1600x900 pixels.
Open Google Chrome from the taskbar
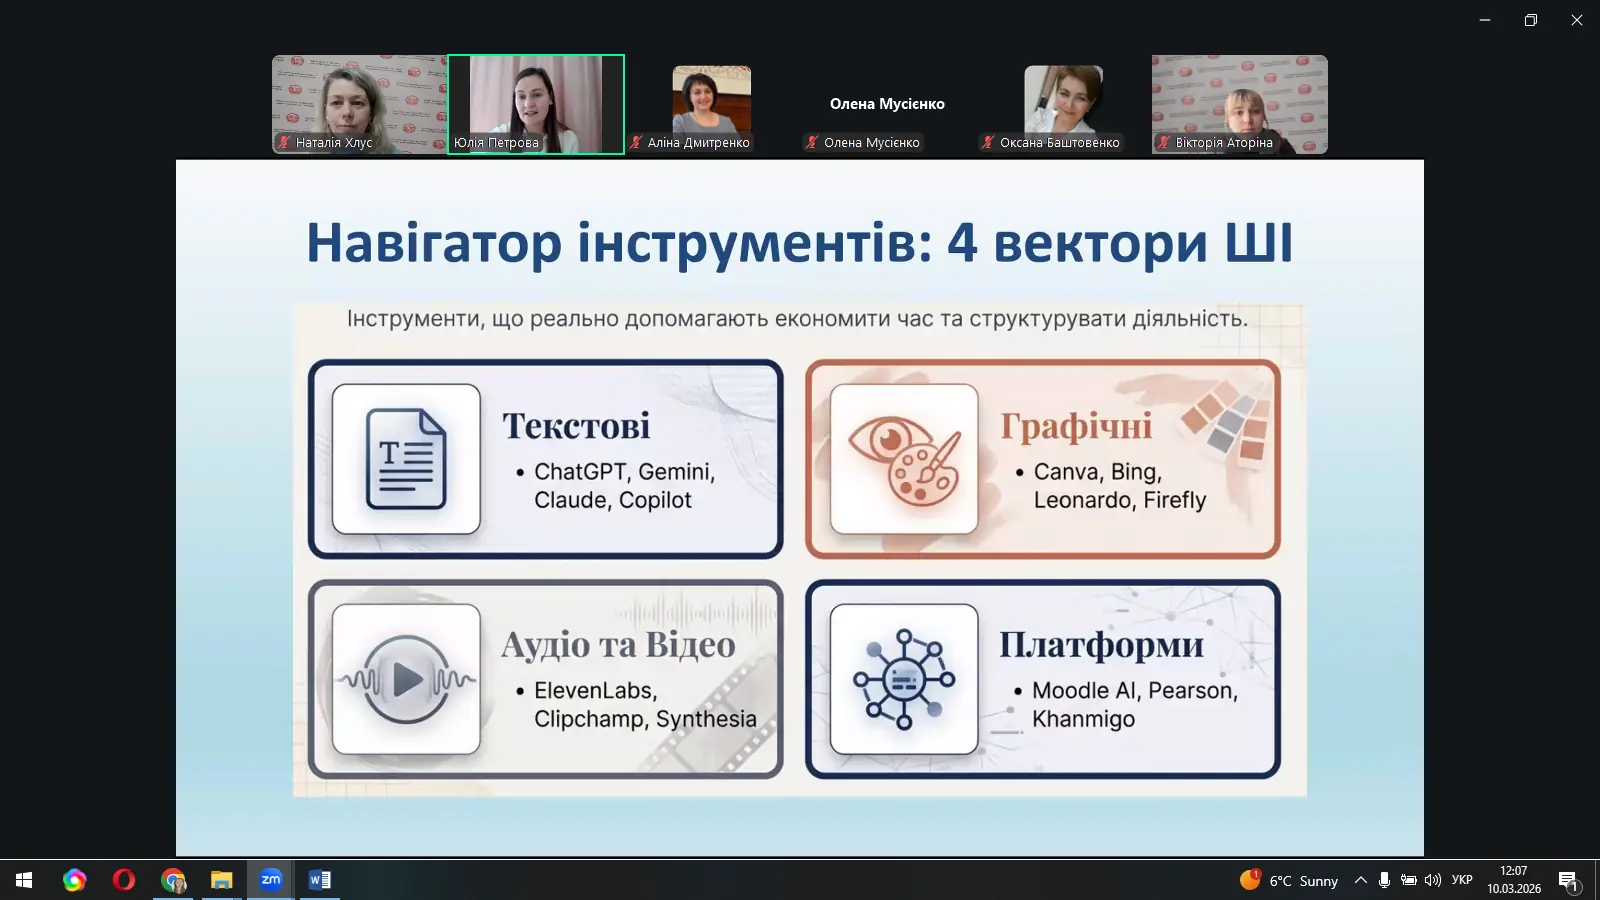point(173,880)
